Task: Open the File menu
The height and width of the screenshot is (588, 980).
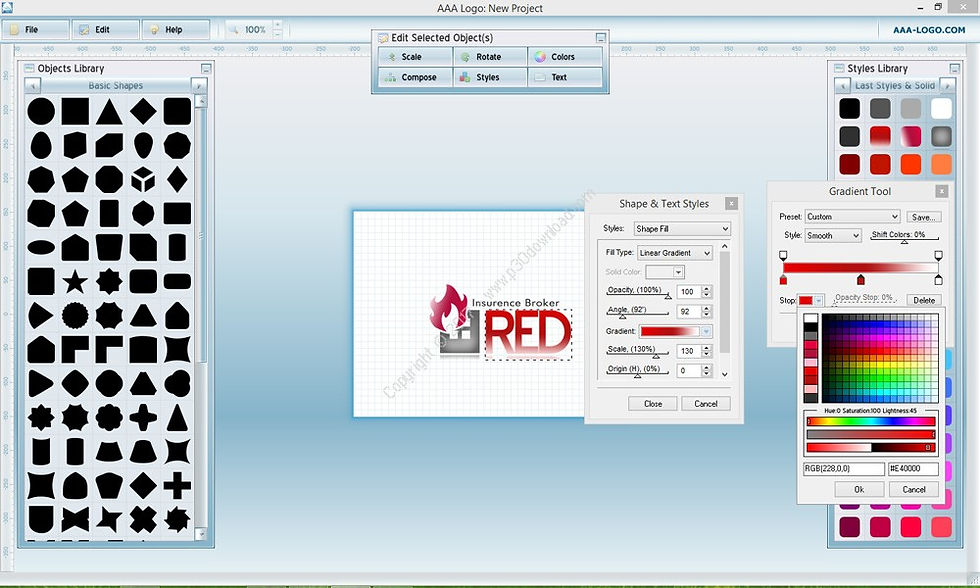Action: click(x=35, y=29)
